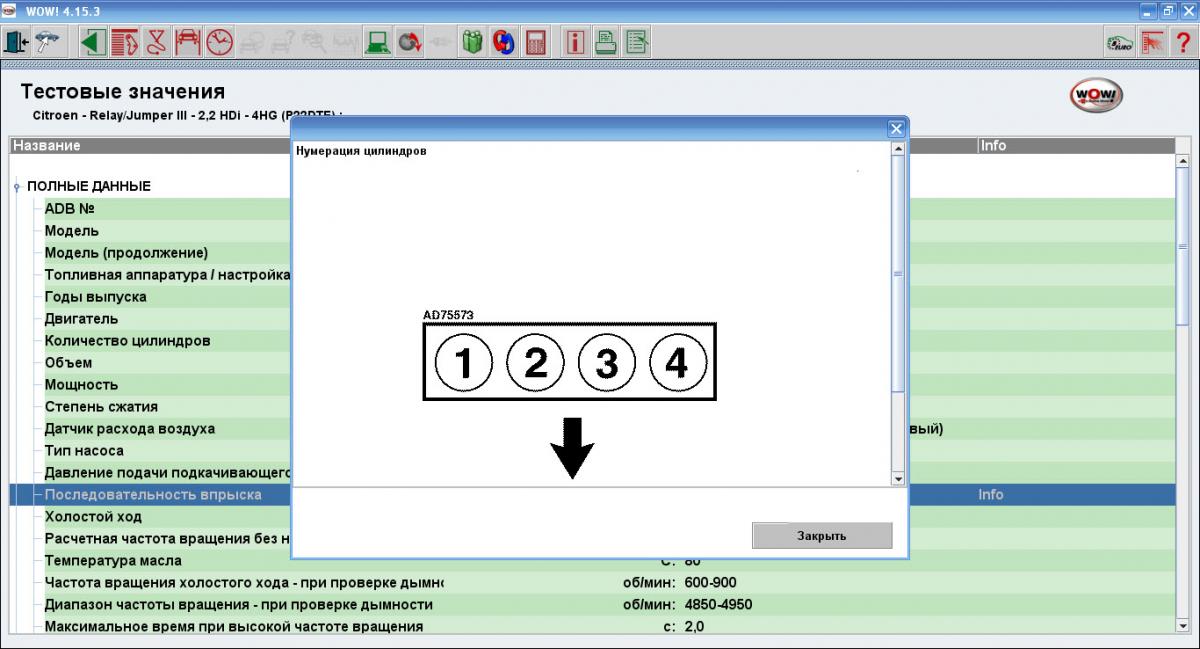Close the cylinder numbering dialog with X
This screenshot has height=649, width=1200.
click(x=896, y=129)
